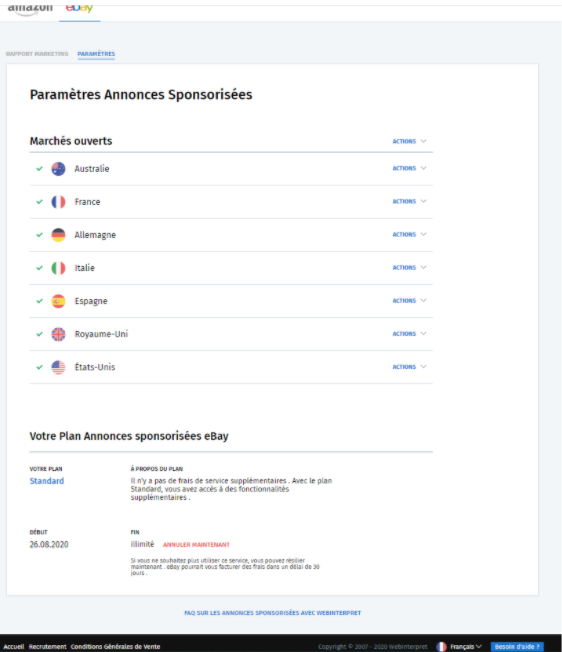The width and height of the screenshot is (562, 652).
Task: Open the Actions dropdown for France
Action: (409, 201)
